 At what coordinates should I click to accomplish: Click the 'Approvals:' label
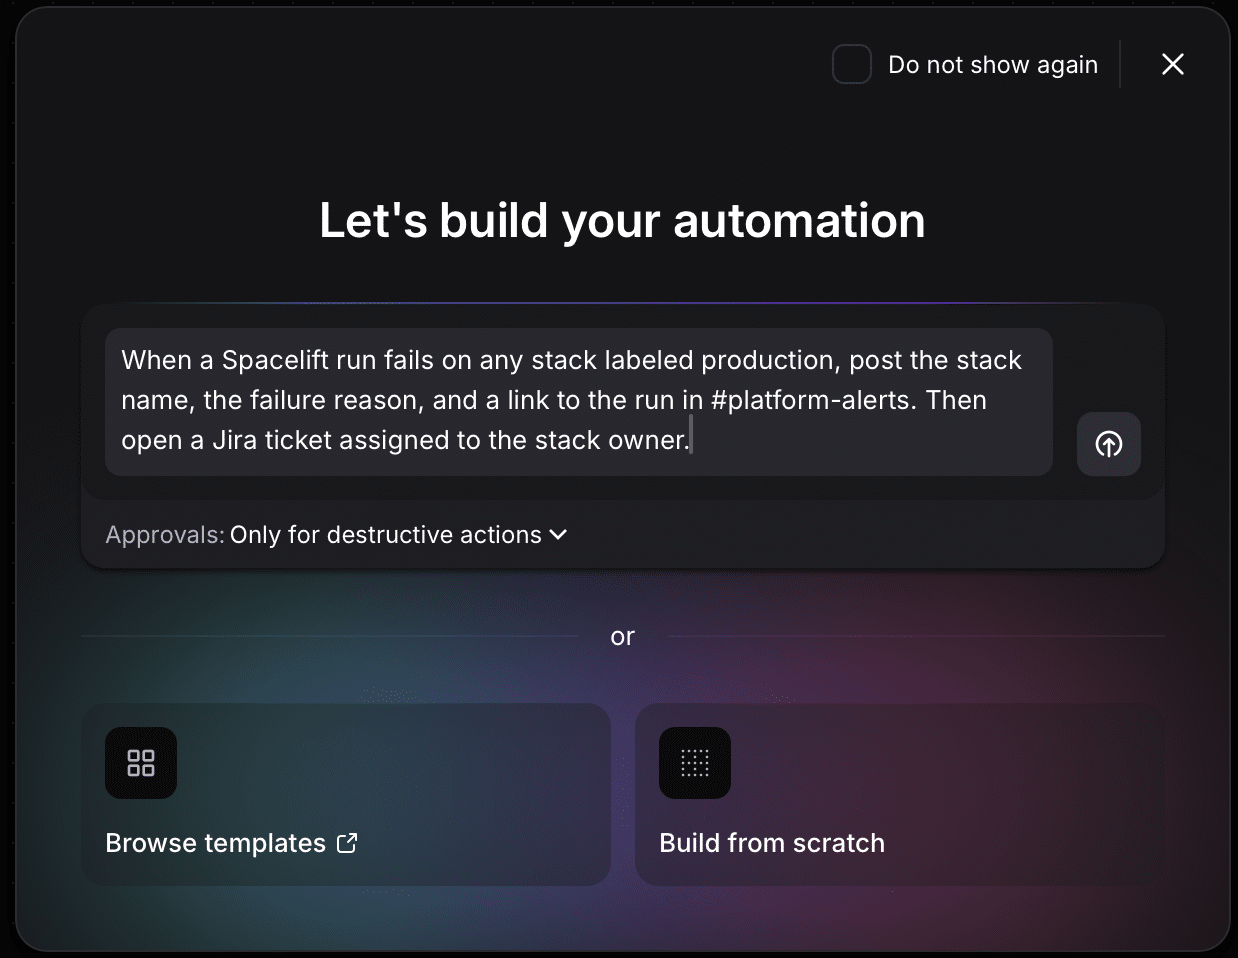tap(165, 535)
